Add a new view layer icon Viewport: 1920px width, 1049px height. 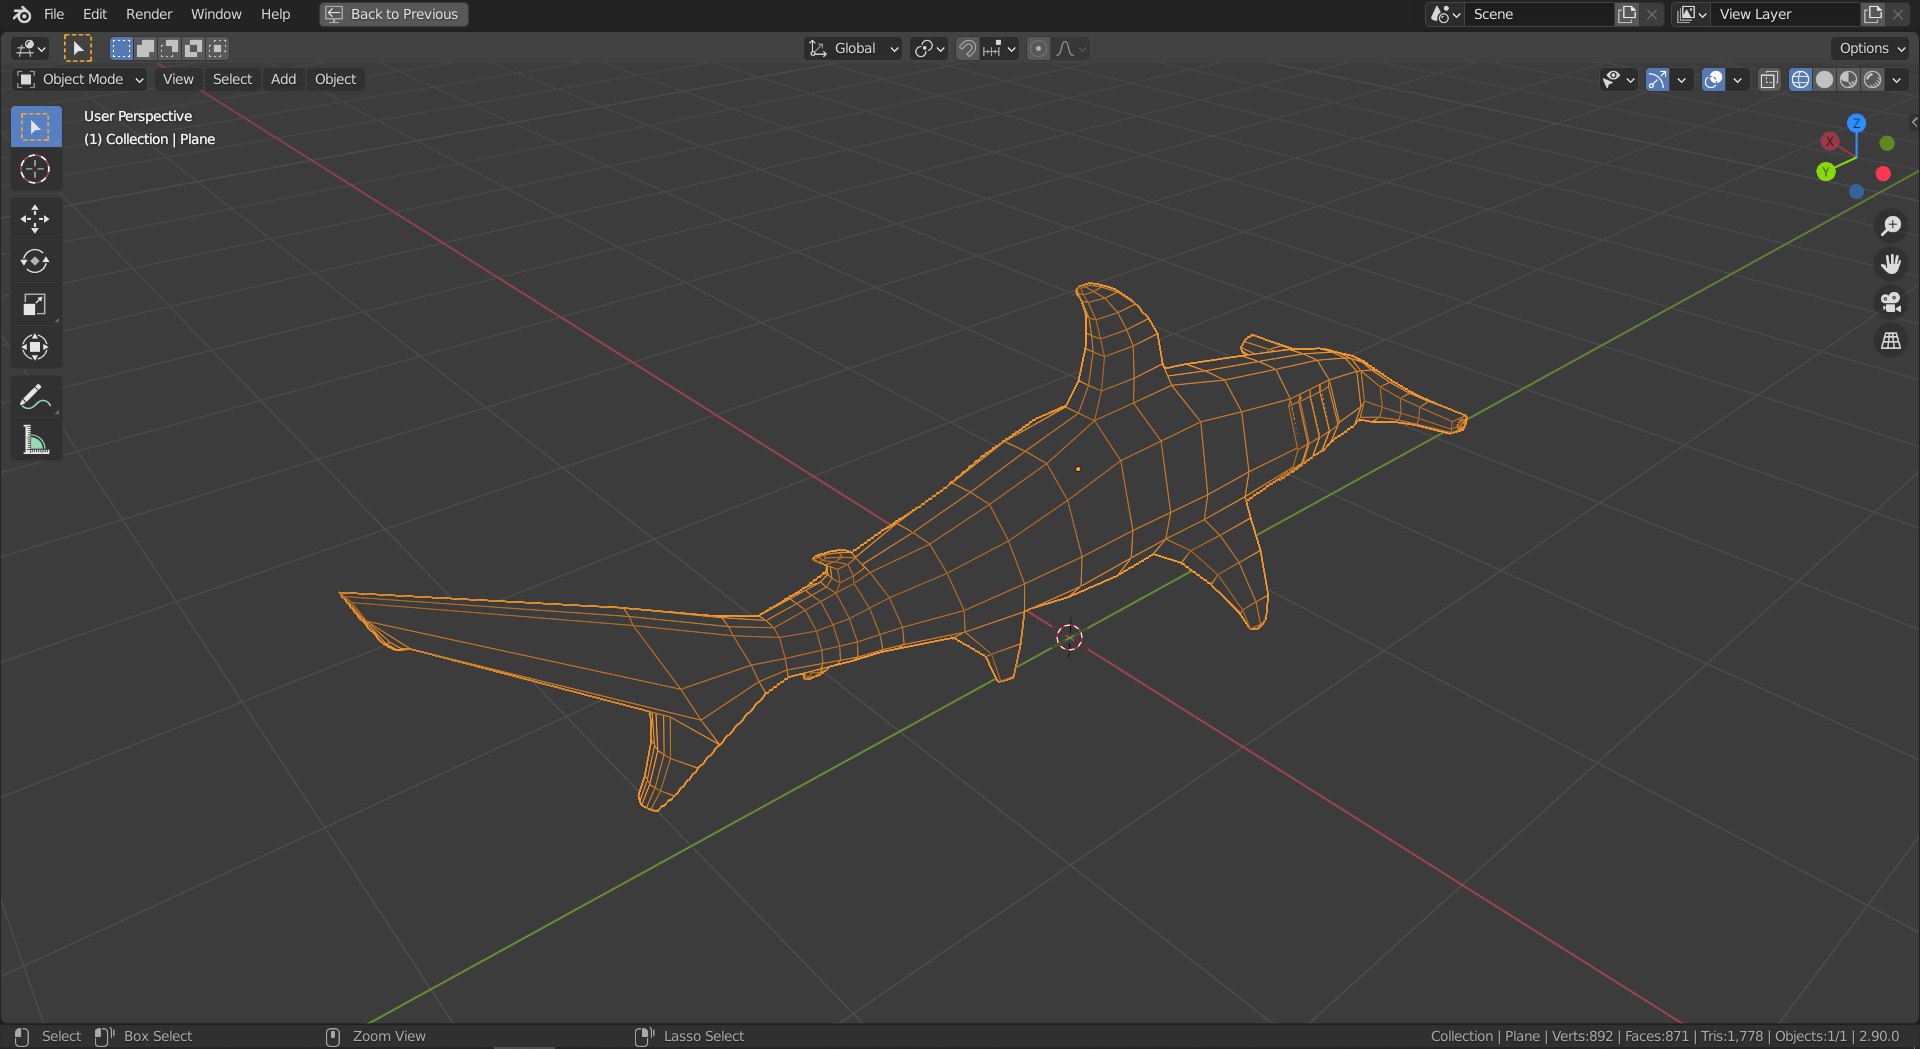(1873, 14)
